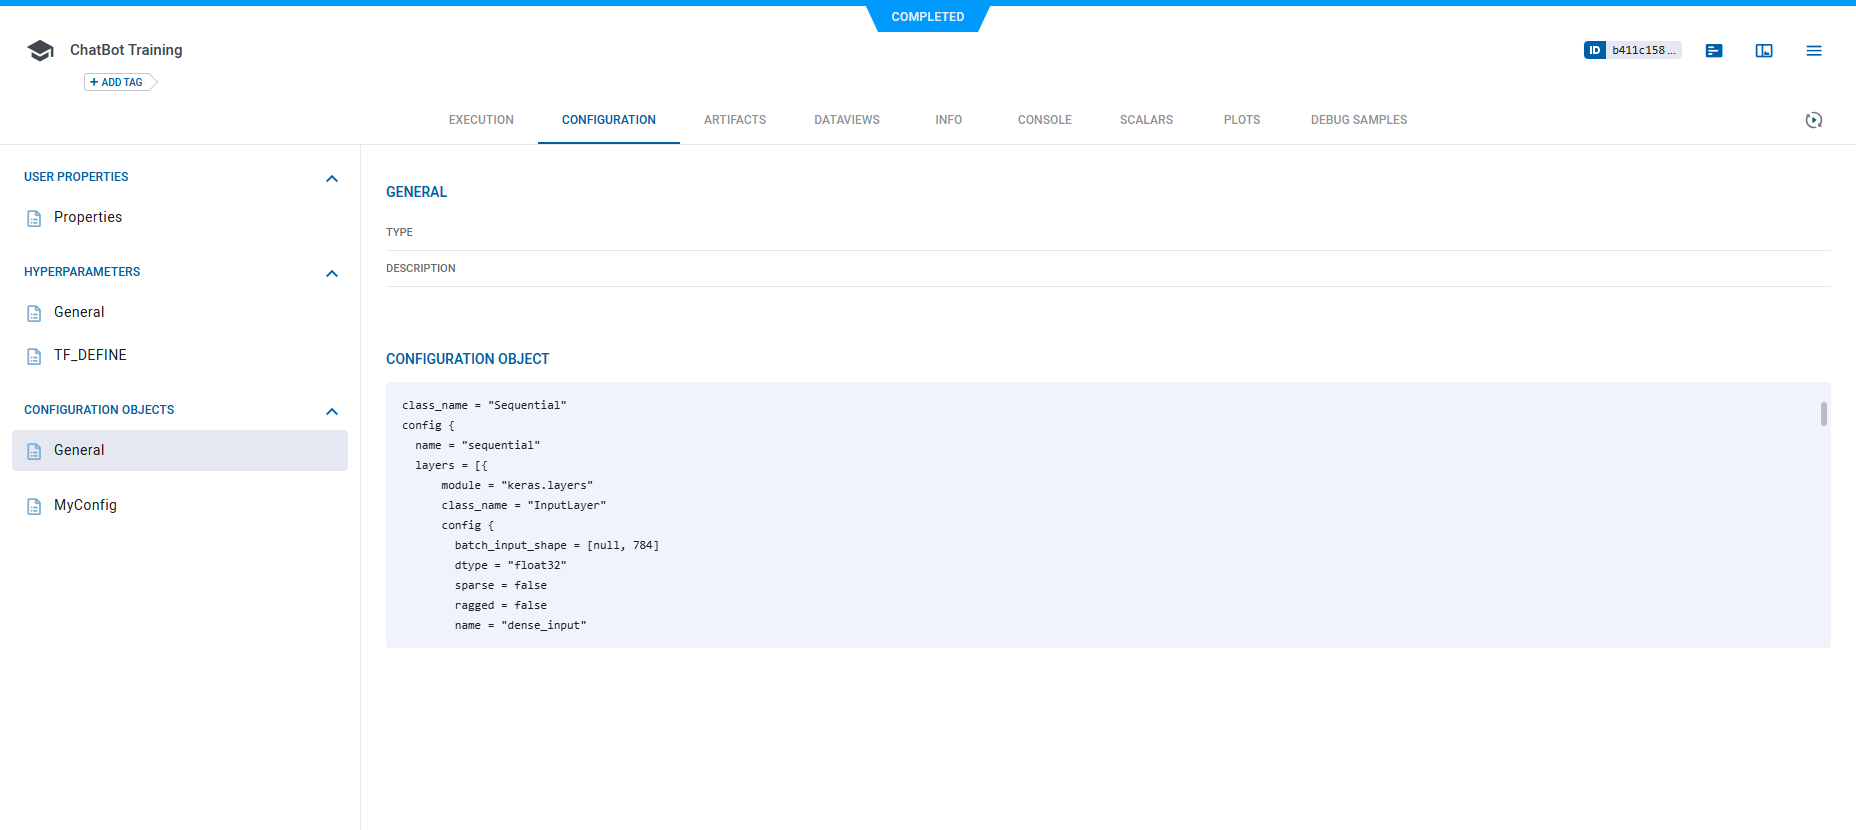Image resolution: width=1856 pixels, height=830 pixels.
Task: Click the MyConfig document icon
Action: (x=34, y=506)
